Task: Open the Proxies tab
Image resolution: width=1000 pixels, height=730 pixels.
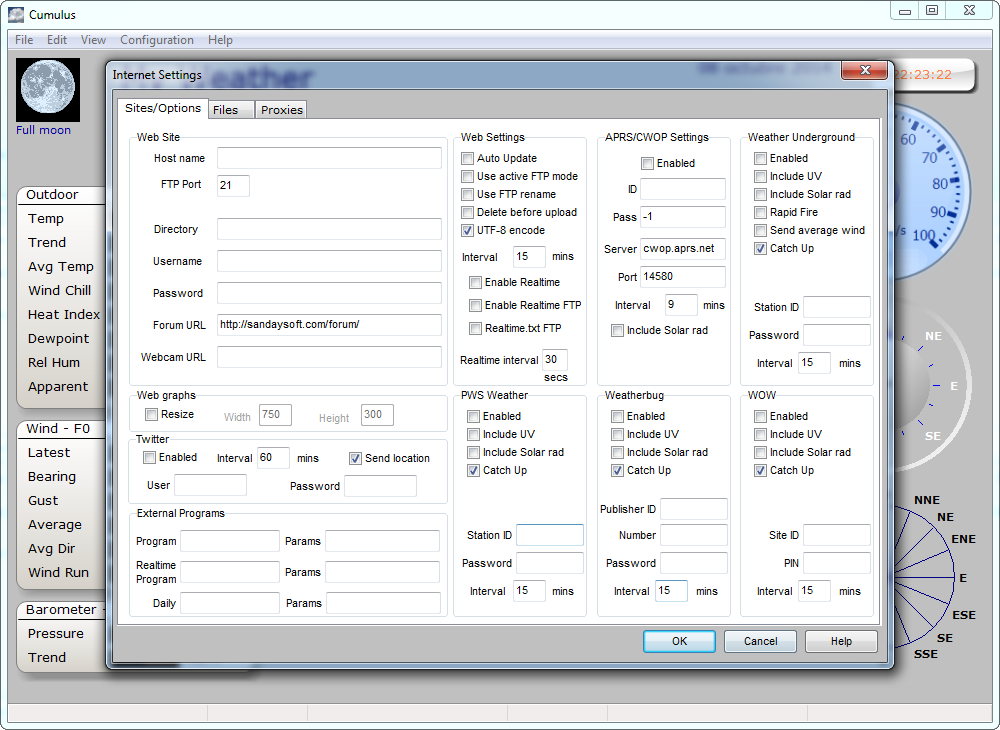Action: (281, 110)
